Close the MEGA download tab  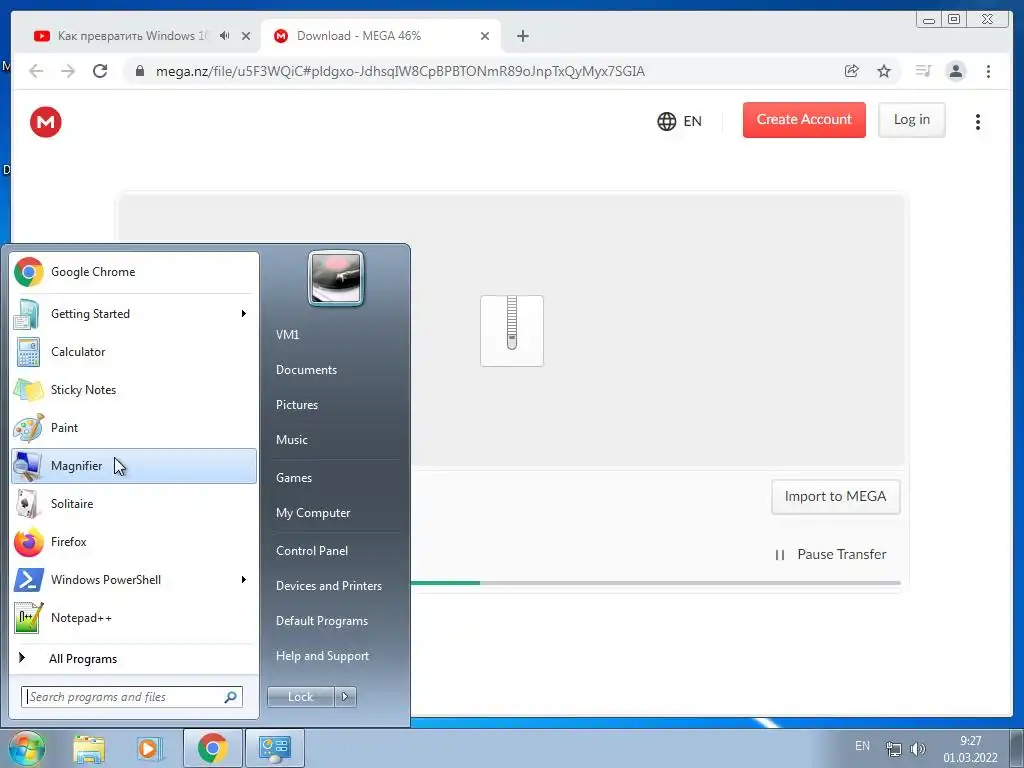pos(485,36)
